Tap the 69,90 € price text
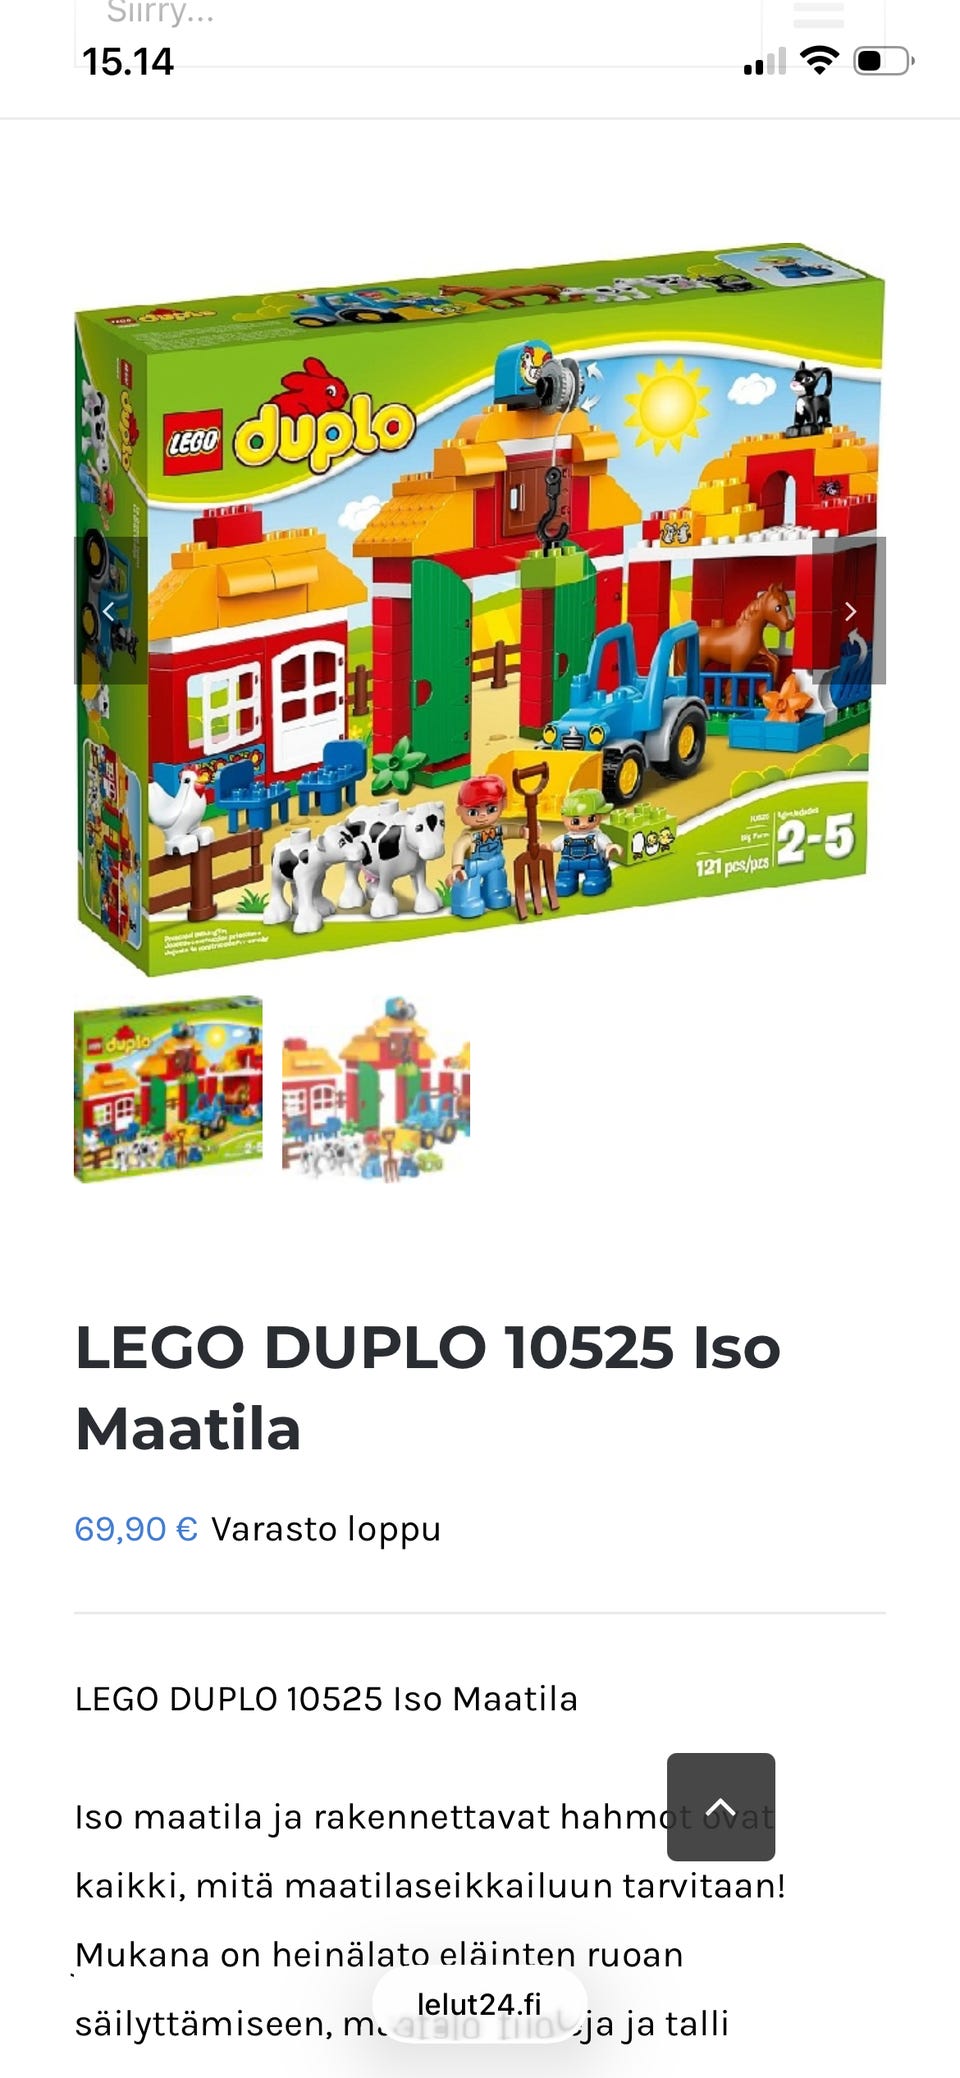The height and width of the screenshot is (2078, 960). [x=136, y=1529]
